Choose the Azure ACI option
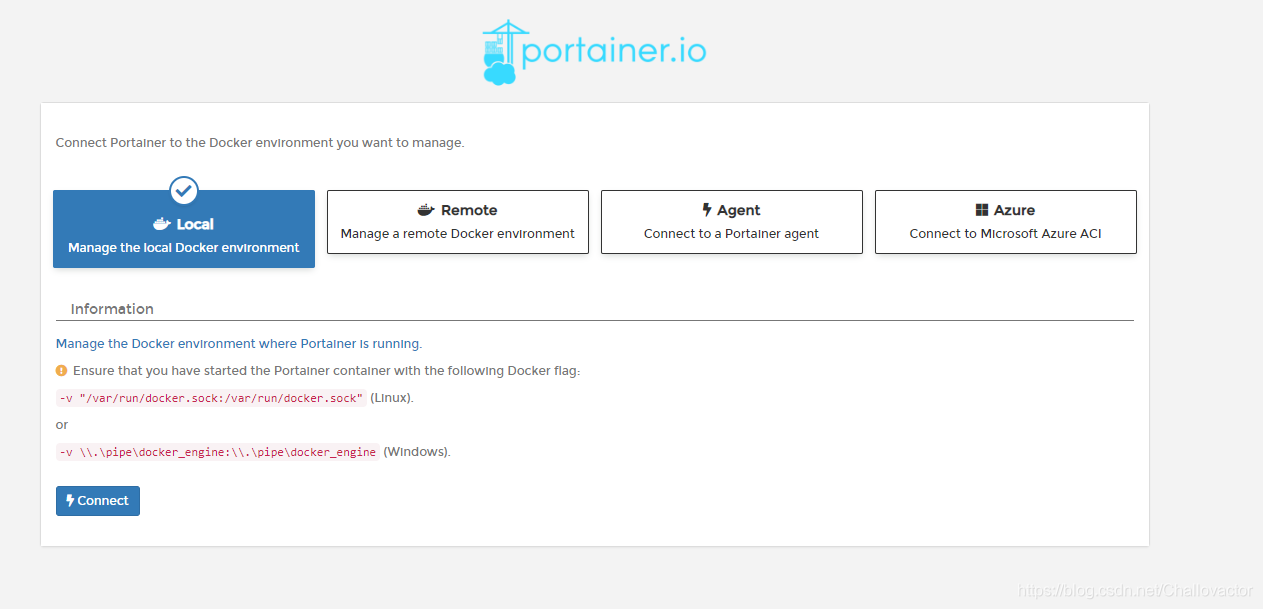This screenshot has height=609, width=1263. [1006, 222]
